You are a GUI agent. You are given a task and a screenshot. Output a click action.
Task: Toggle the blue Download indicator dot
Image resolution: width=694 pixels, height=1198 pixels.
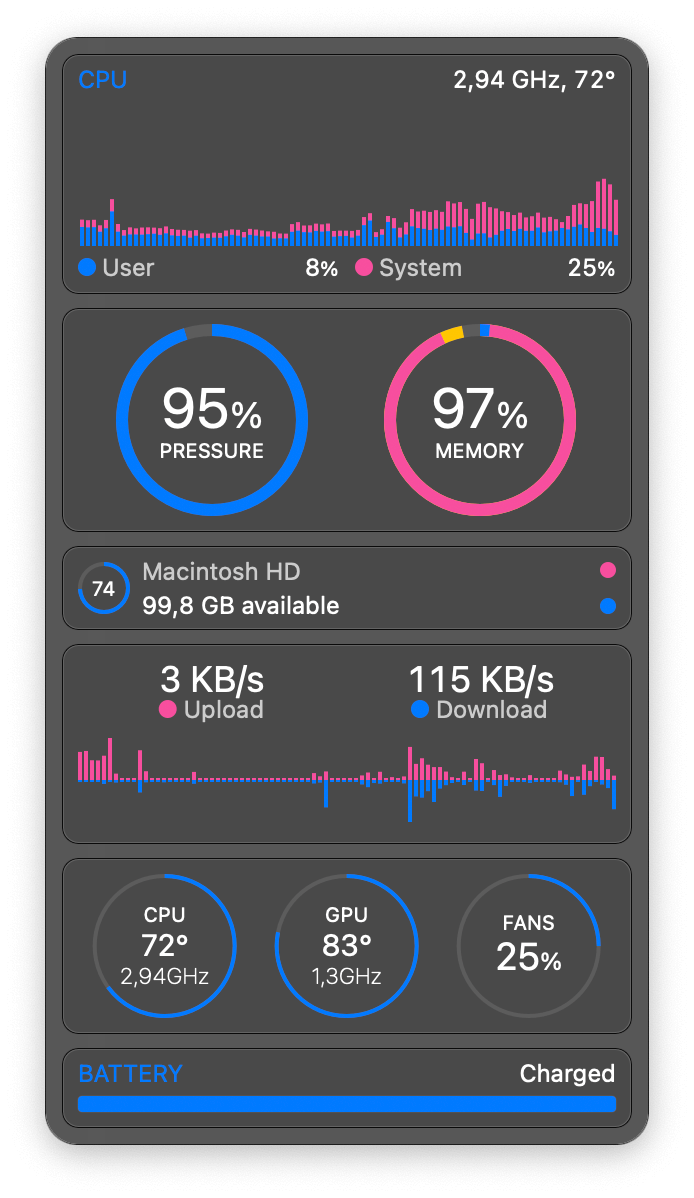point(420,710)
